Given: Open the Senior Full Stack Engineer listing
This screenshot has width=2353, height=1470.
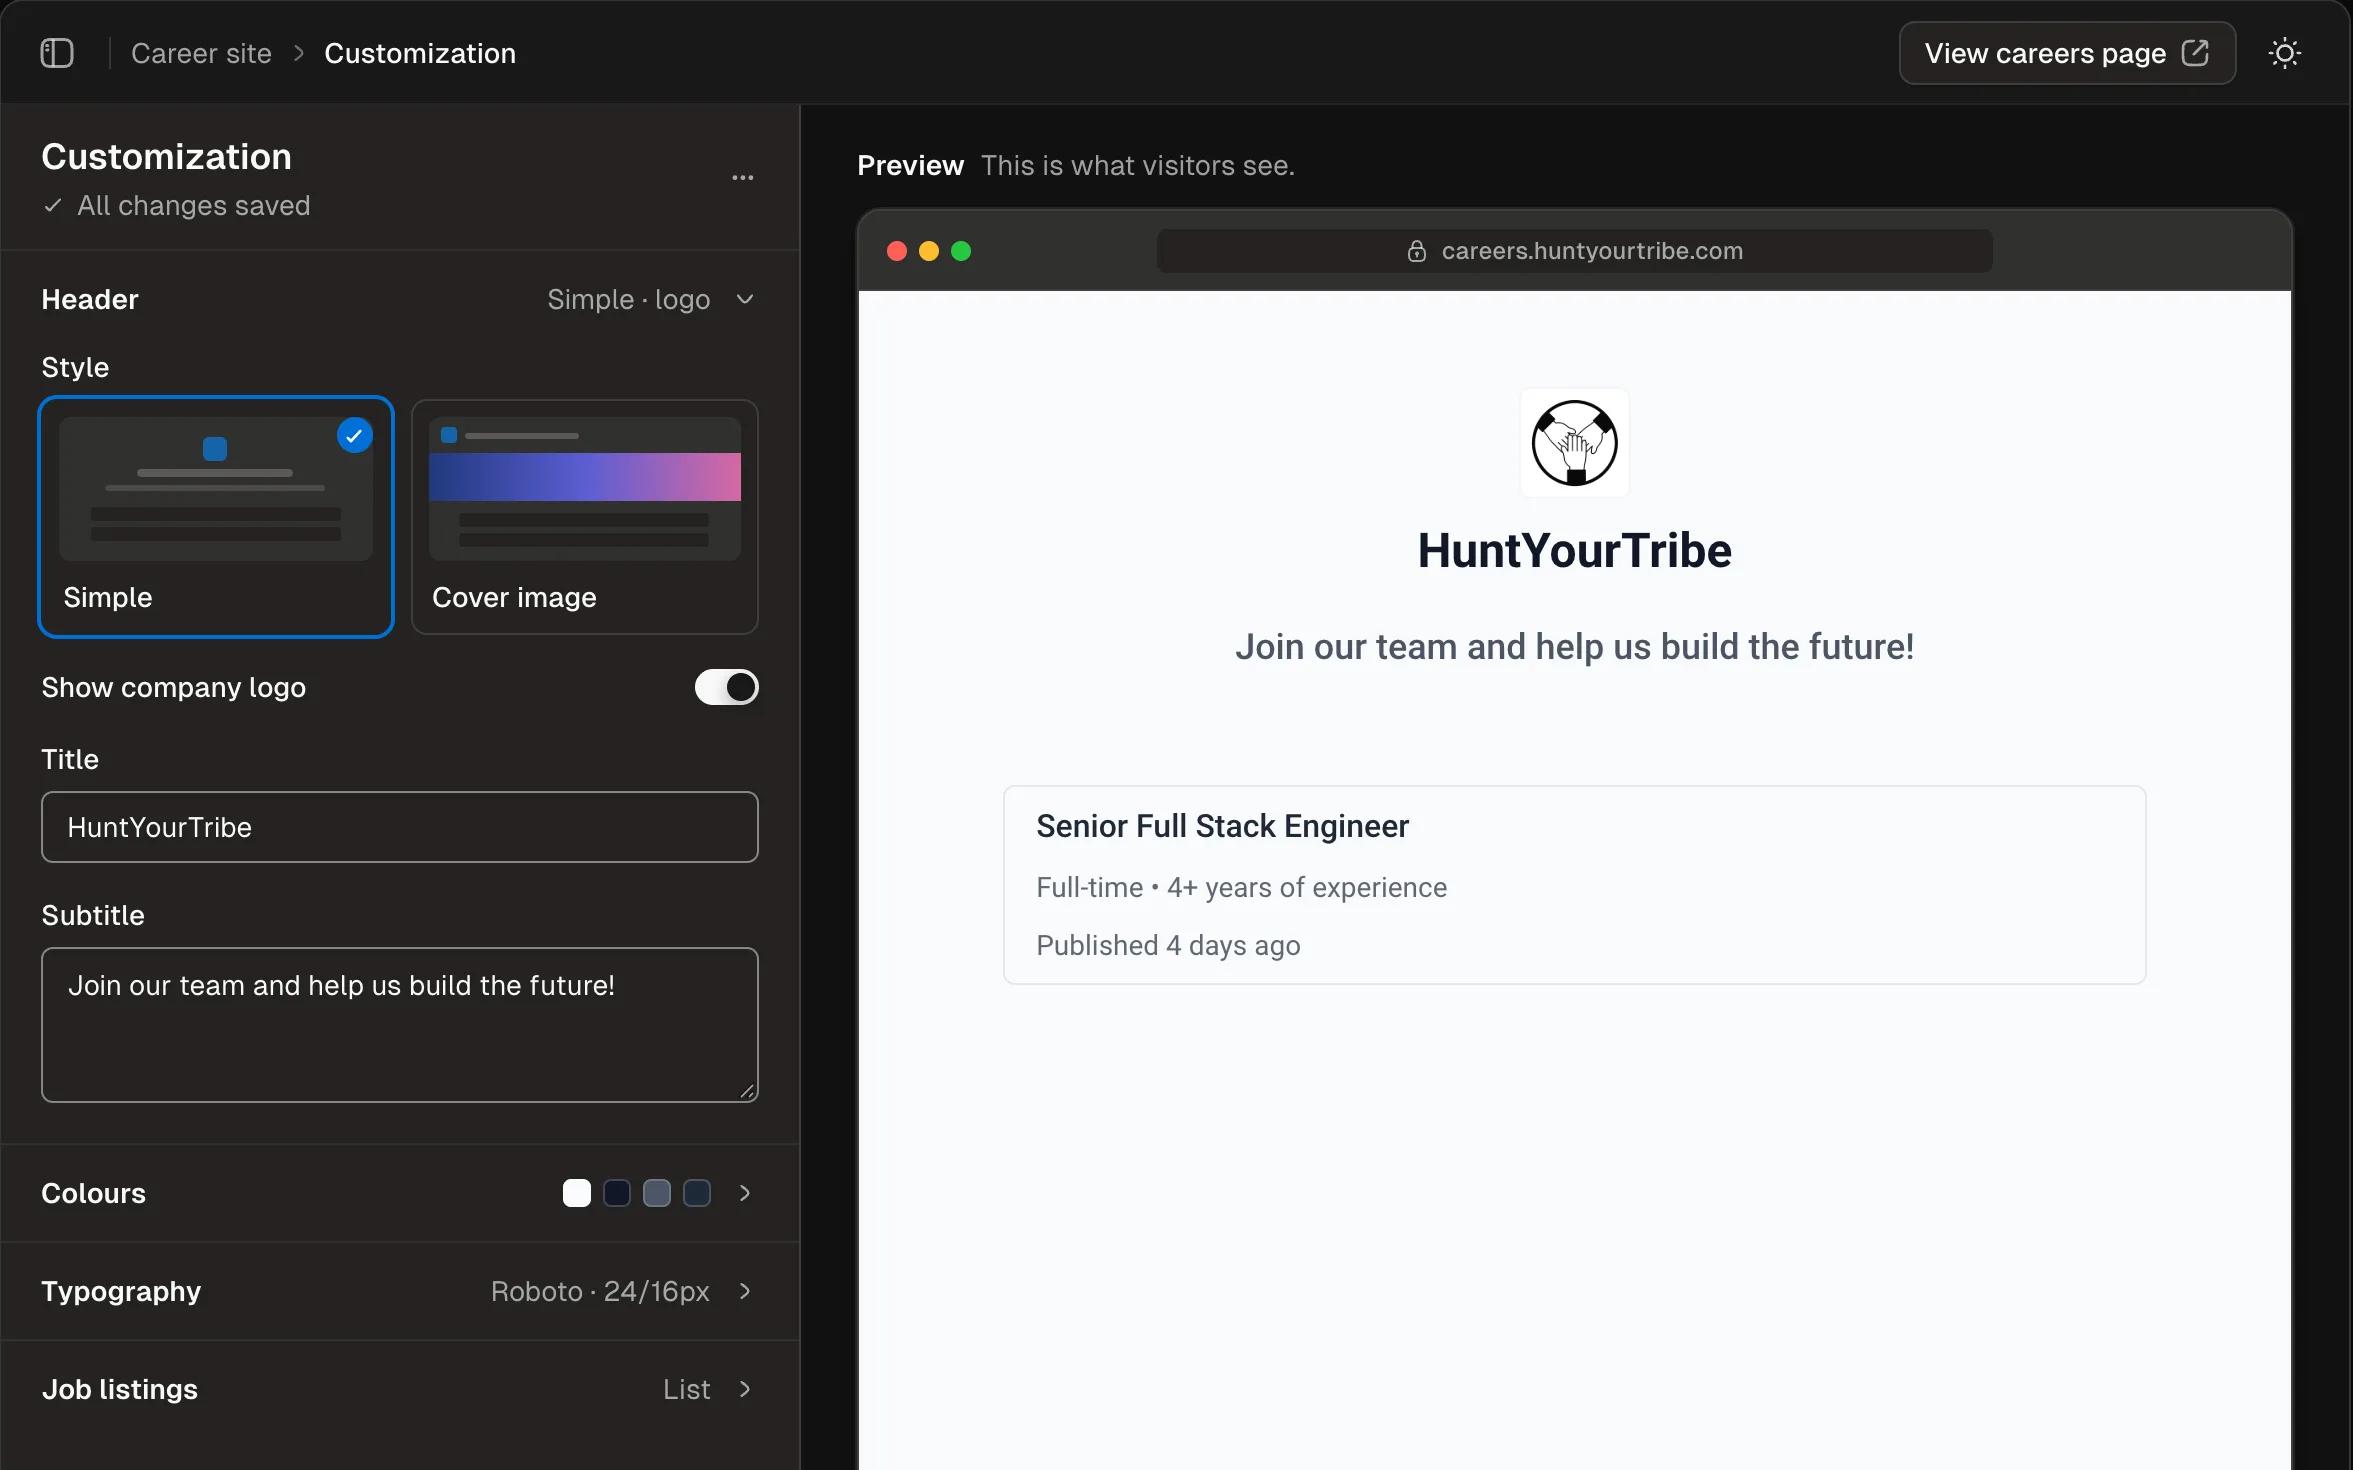Looking at the screenshot, I should click(1574, 885).
